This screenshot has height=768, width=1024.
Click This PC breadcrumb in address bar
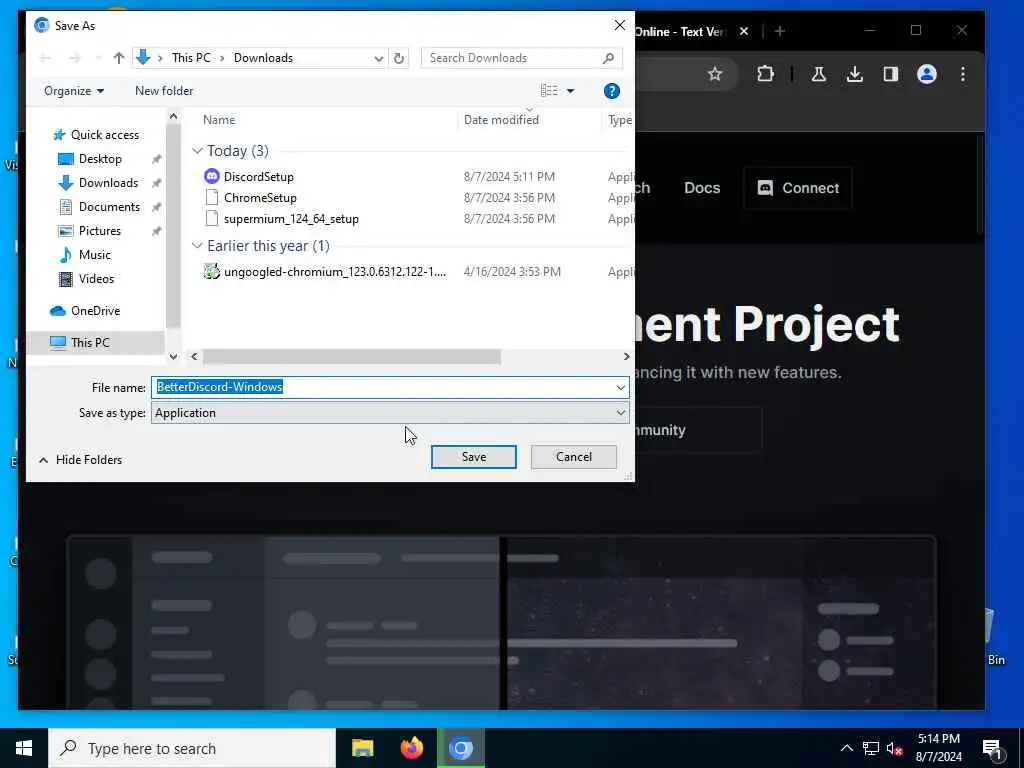coord(191,58)
